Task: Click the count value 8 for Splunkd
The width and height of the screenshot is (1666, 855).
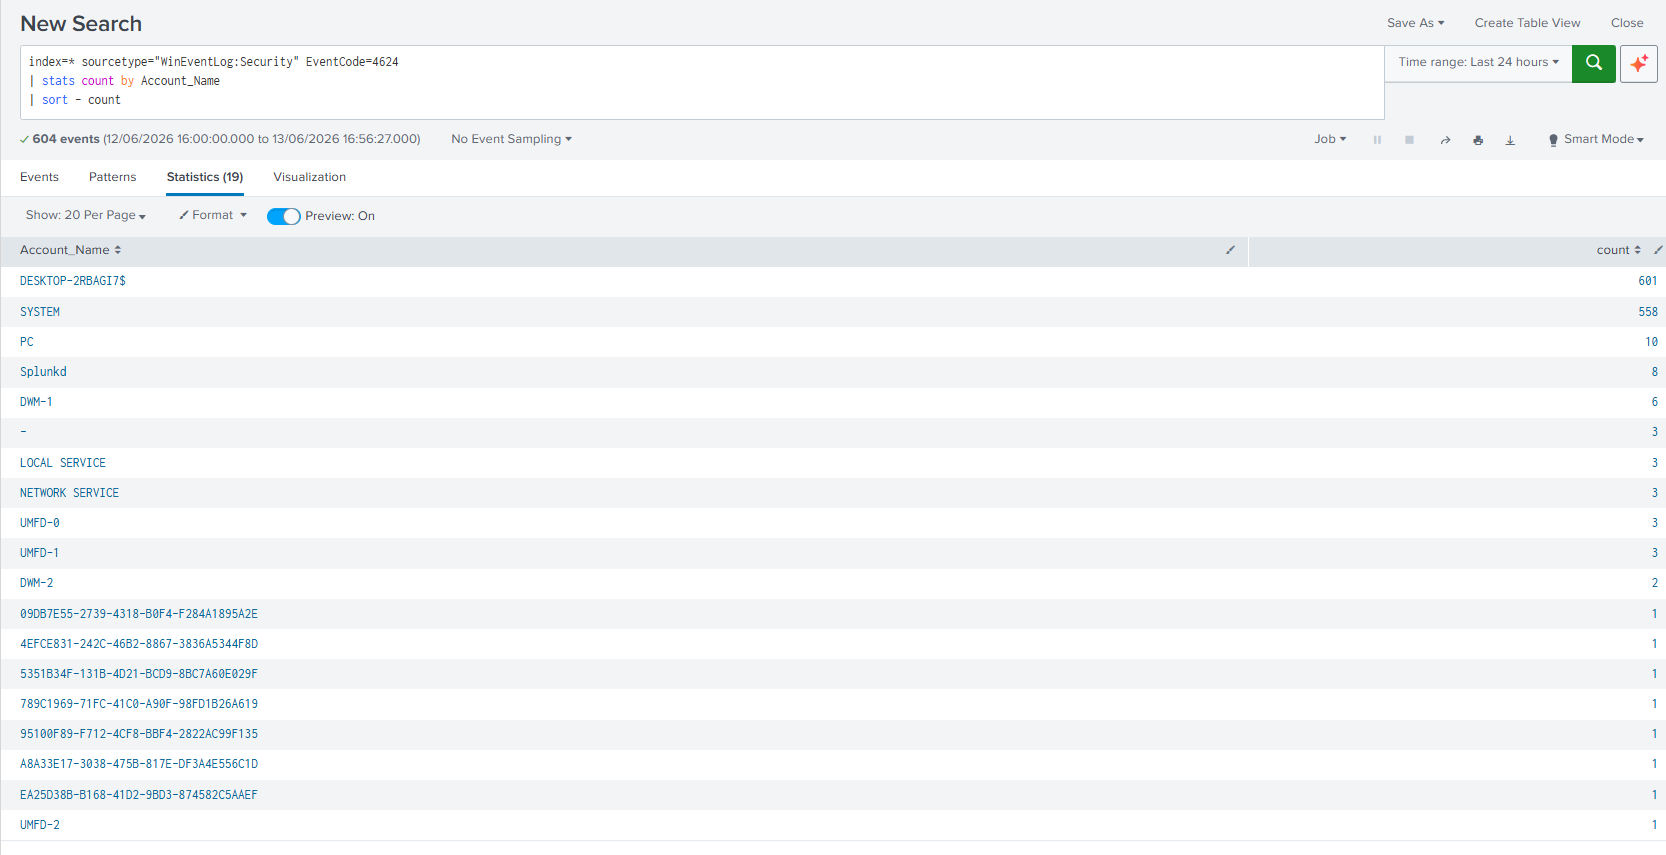Action: pyautogui.click(x=1654, y=372)
